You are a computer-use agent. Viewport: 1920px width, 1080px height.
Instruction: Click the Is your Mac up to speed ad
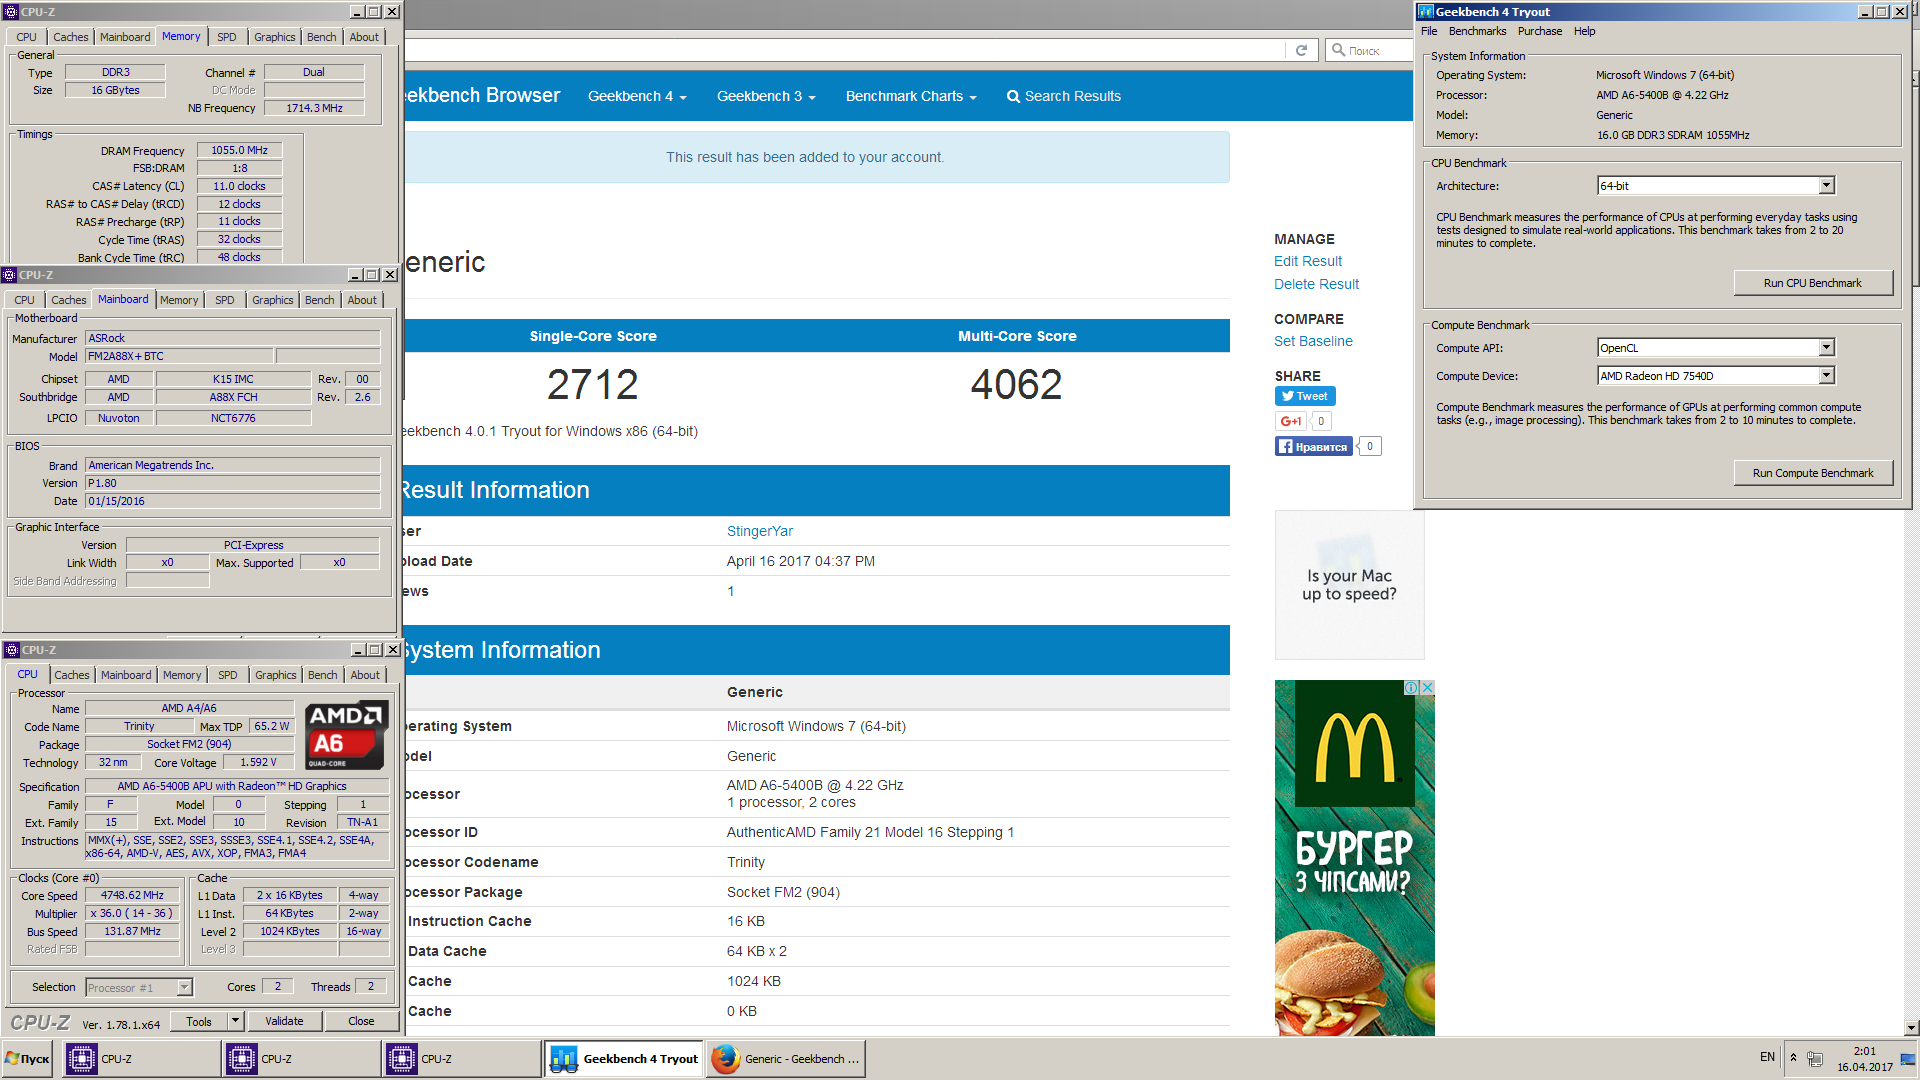[x=1349, y=585]
